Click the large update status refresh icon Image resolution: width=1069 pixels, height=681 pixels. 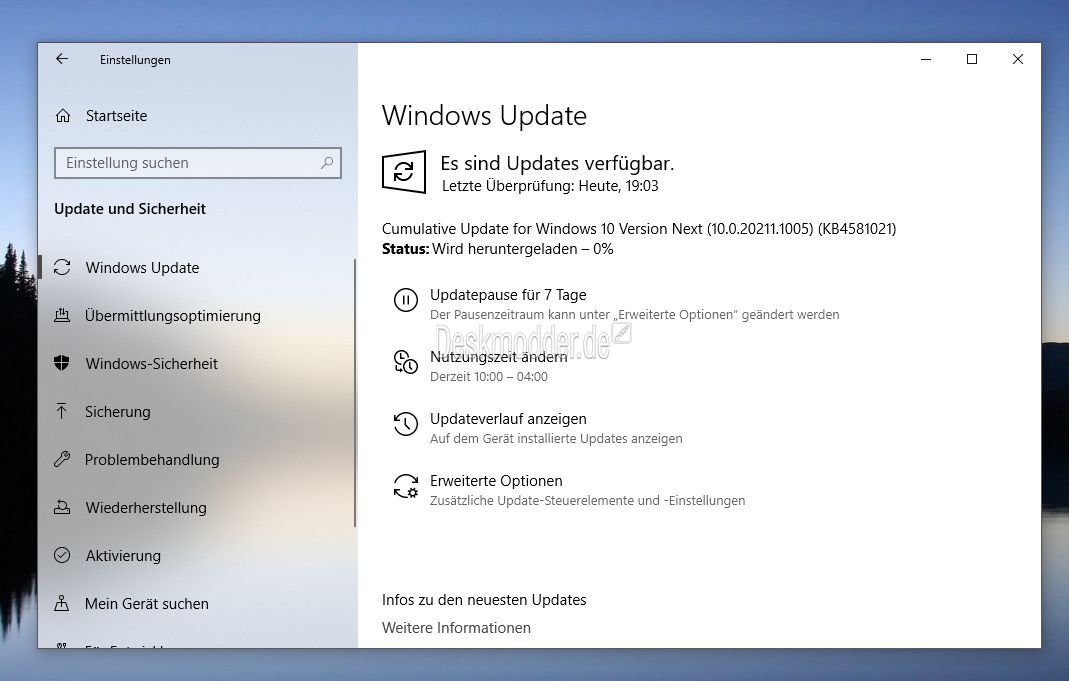click(404, 172)
